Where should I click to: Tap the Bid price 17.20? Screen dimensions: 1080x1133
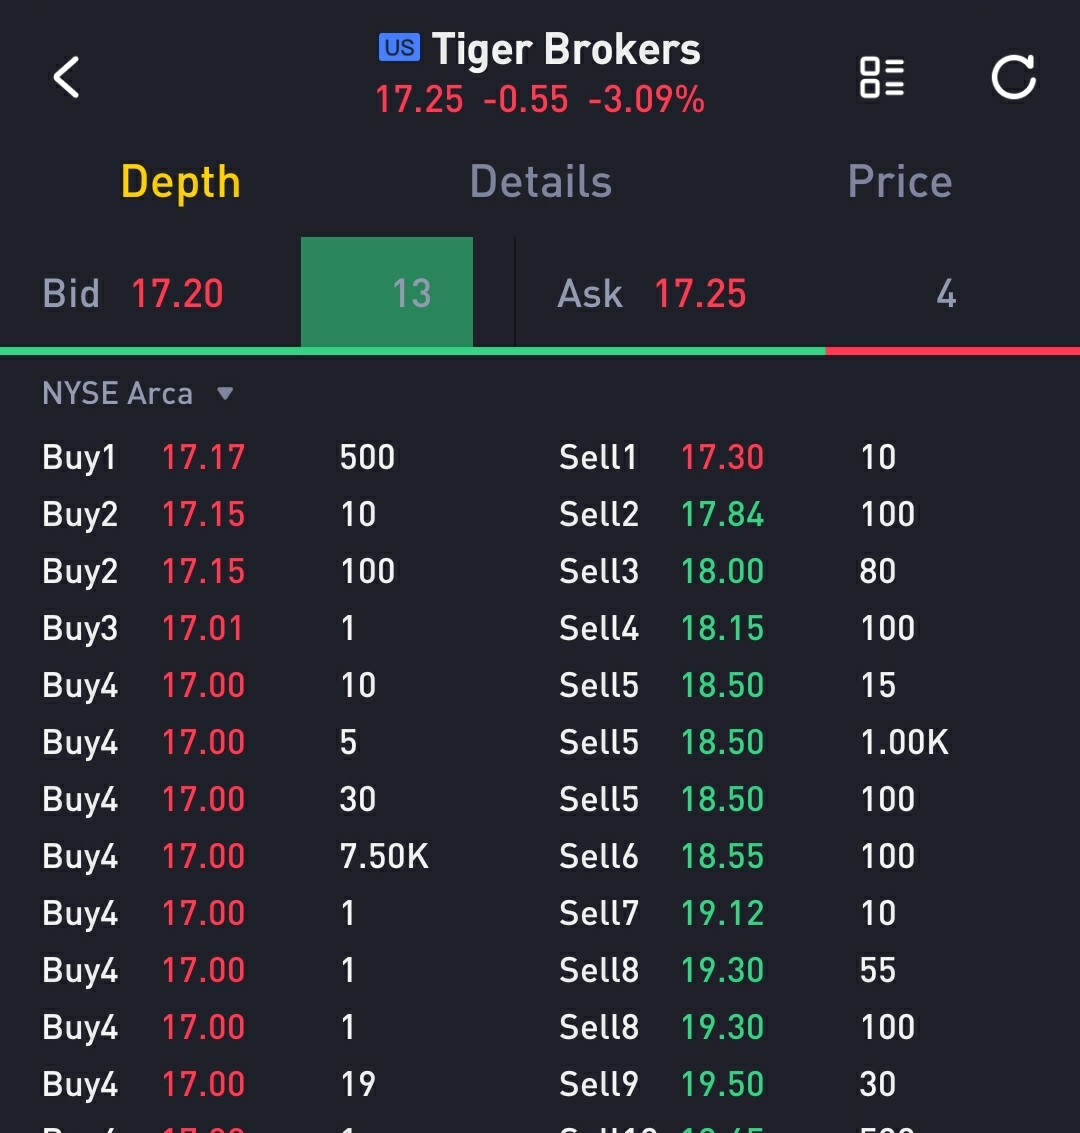(x=177, y=294)
